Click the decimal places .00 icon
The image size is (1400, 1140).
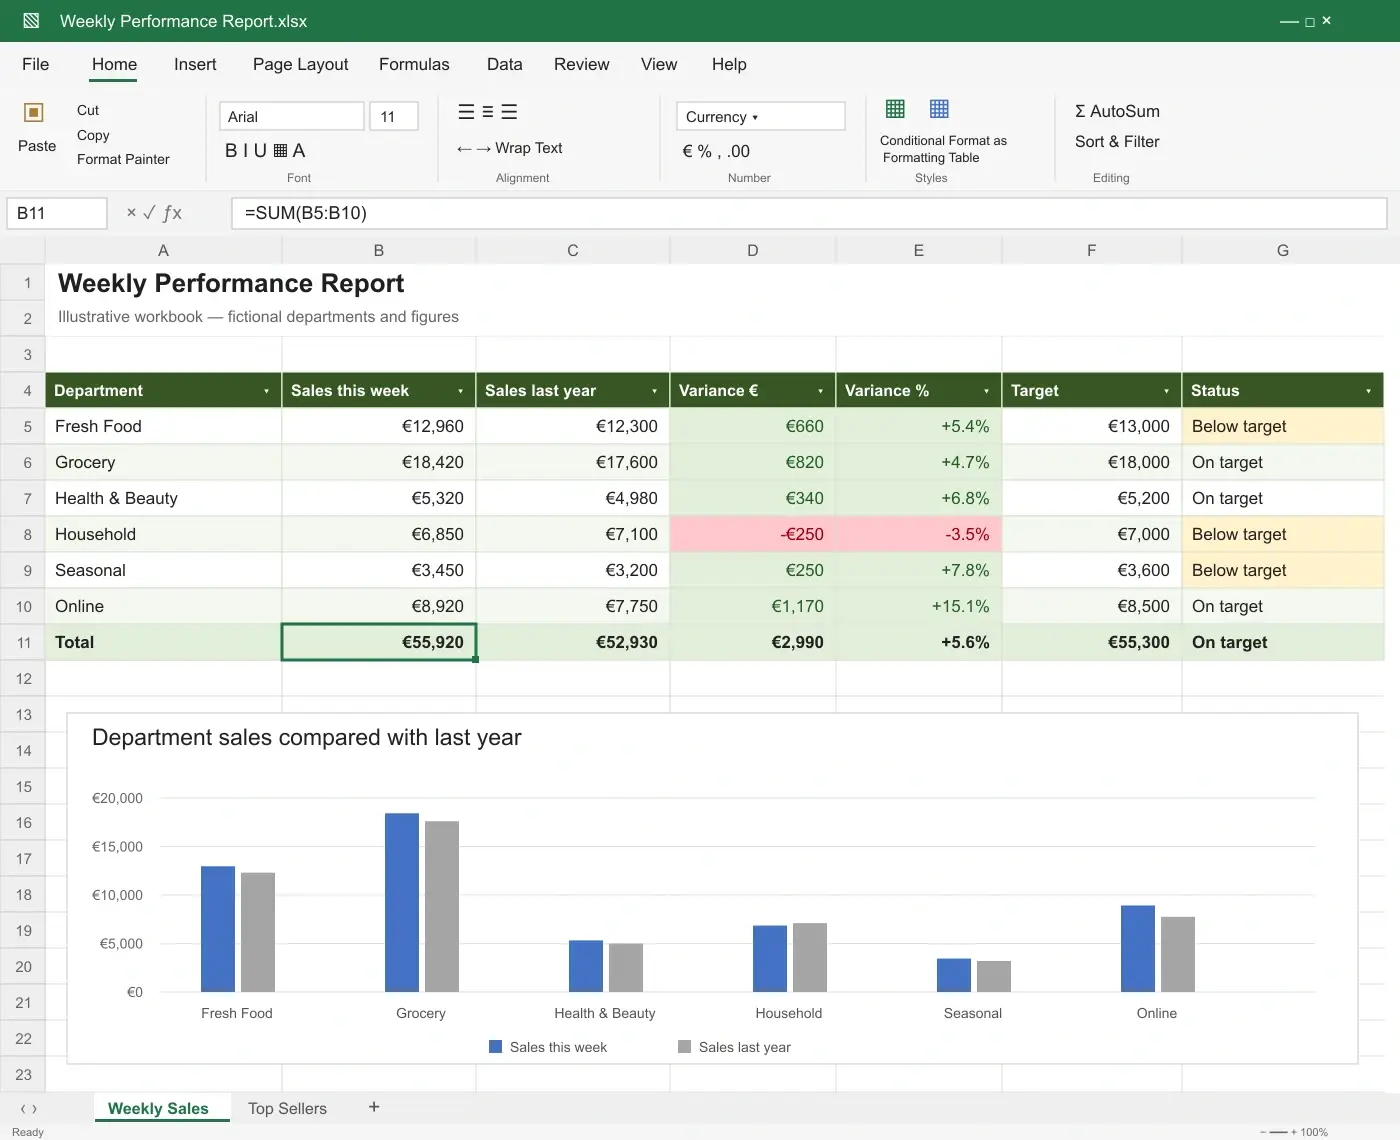pyautogui.click(x=738, y=152)
